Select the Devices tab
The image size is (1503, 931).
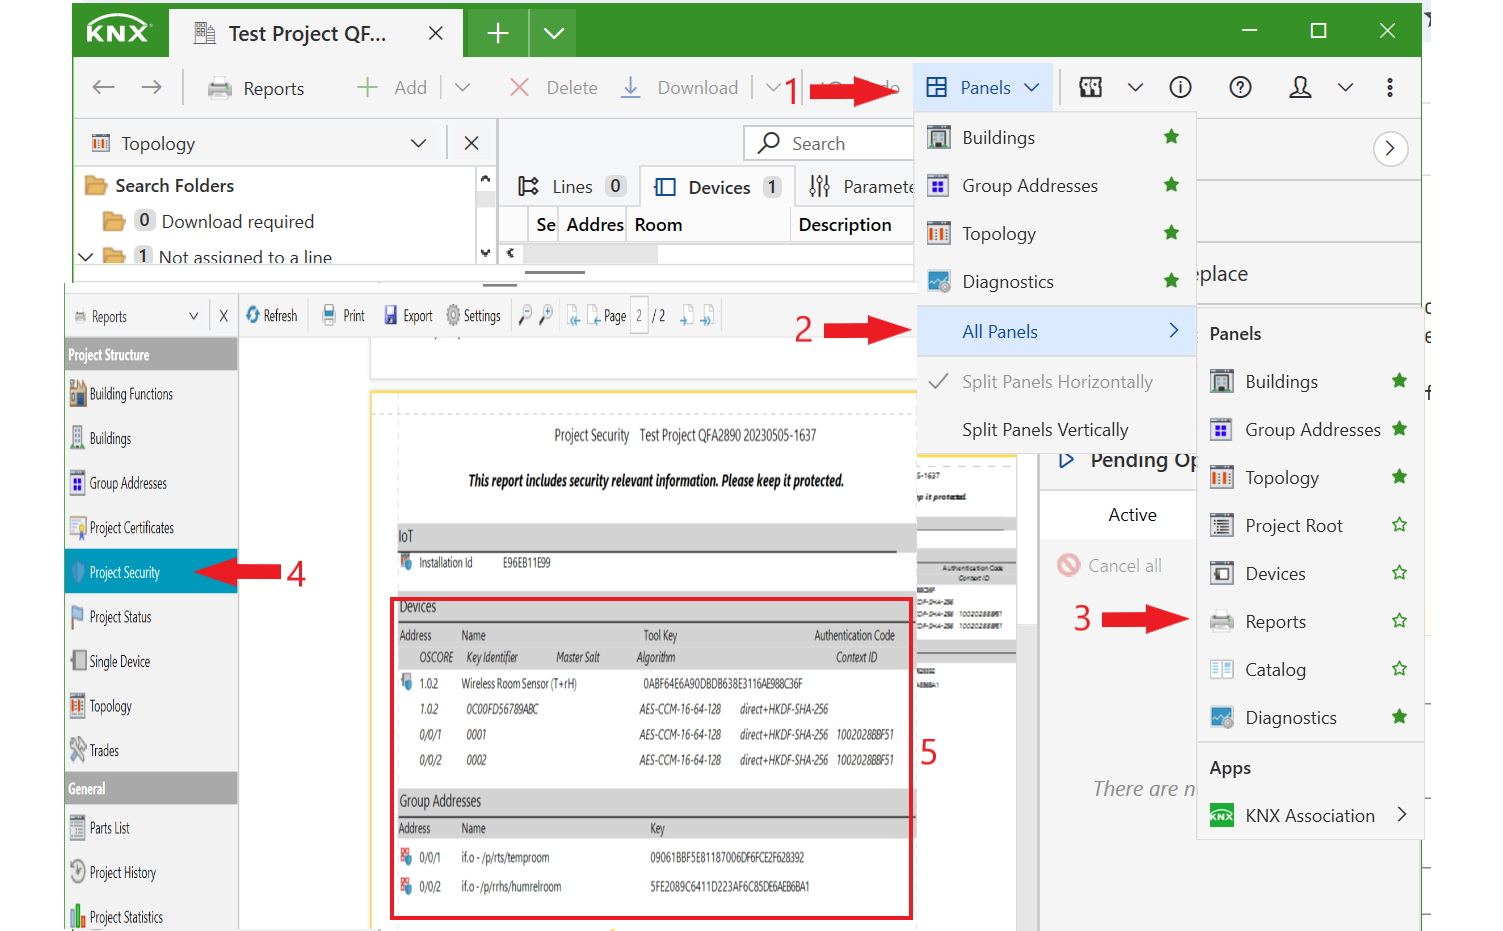click(717, 187)
